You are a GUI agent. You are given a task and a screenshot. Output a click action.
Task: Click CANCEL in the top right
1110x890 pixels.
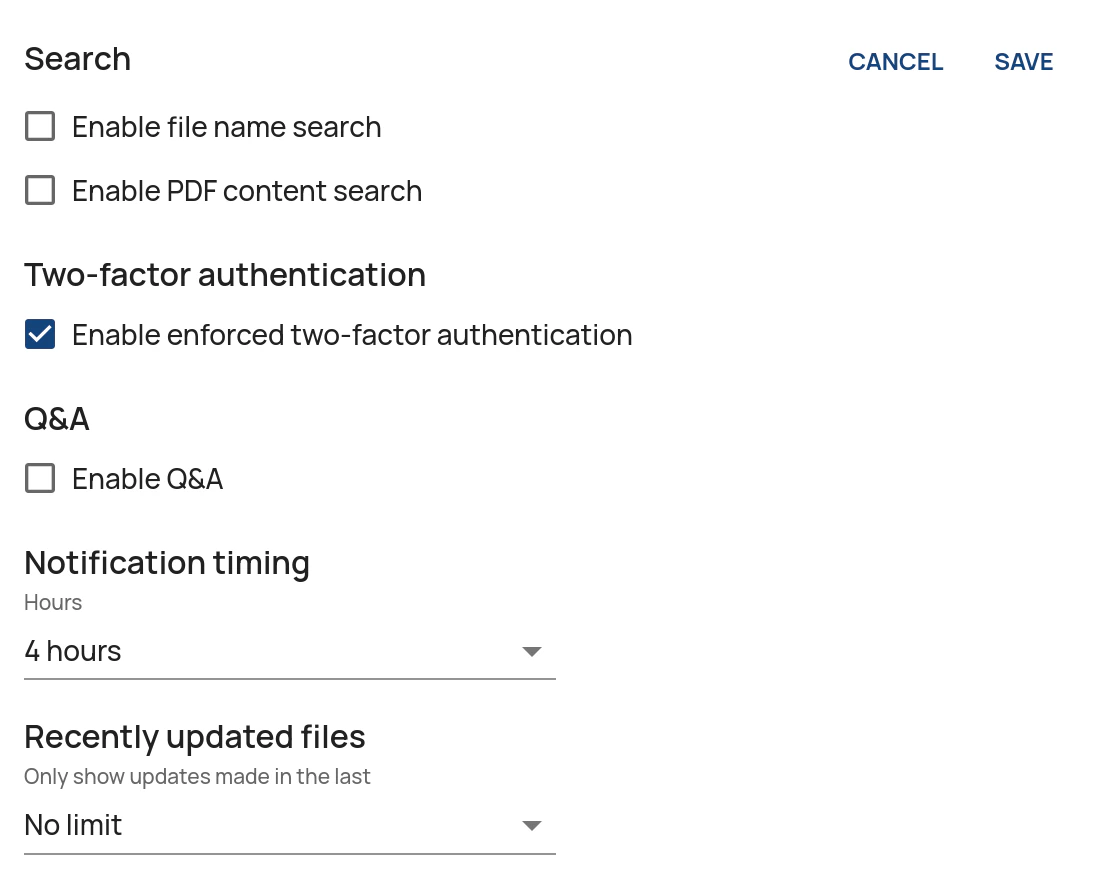(x=896, y=61)
